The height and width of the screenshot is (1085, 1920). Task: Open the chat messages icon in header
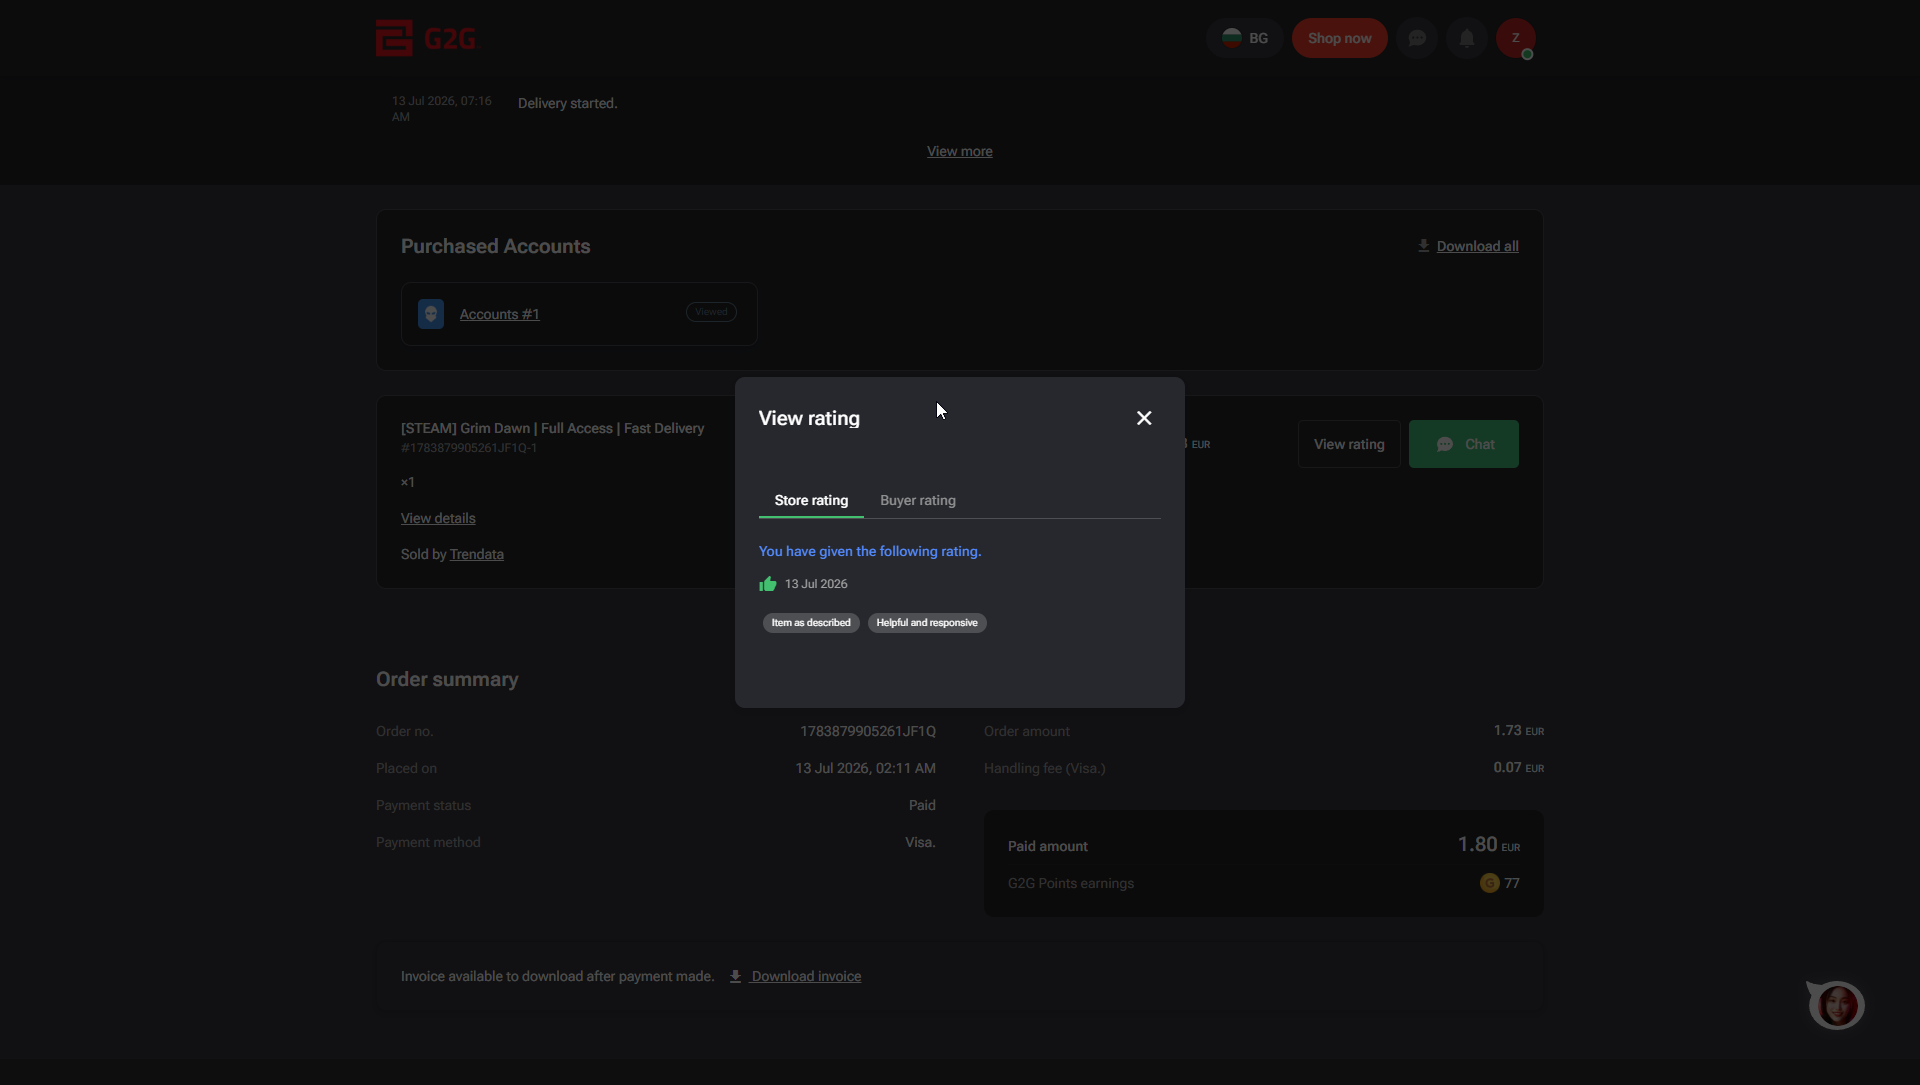pyautogui.click(x=1417, y=38)
